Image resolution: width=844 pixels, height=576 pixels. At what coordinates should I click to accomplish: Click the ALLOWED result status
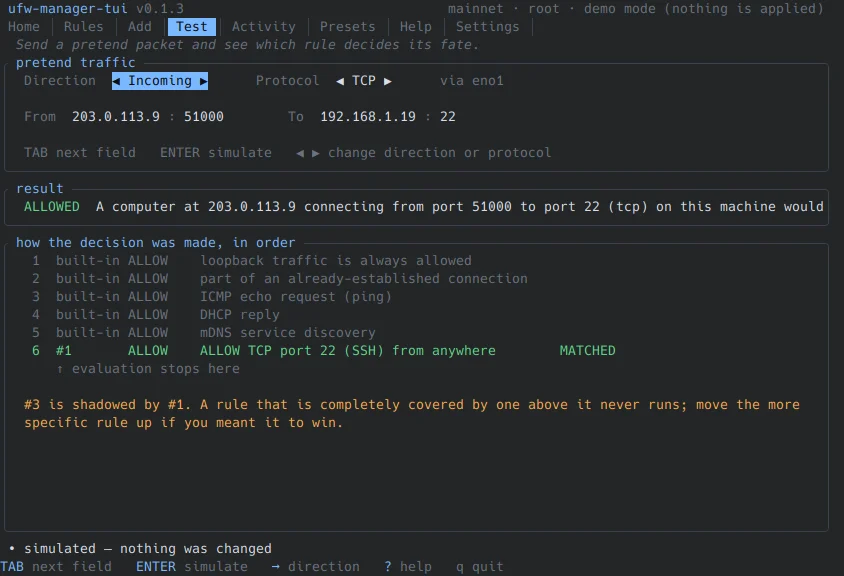click(x=52, y=207)
